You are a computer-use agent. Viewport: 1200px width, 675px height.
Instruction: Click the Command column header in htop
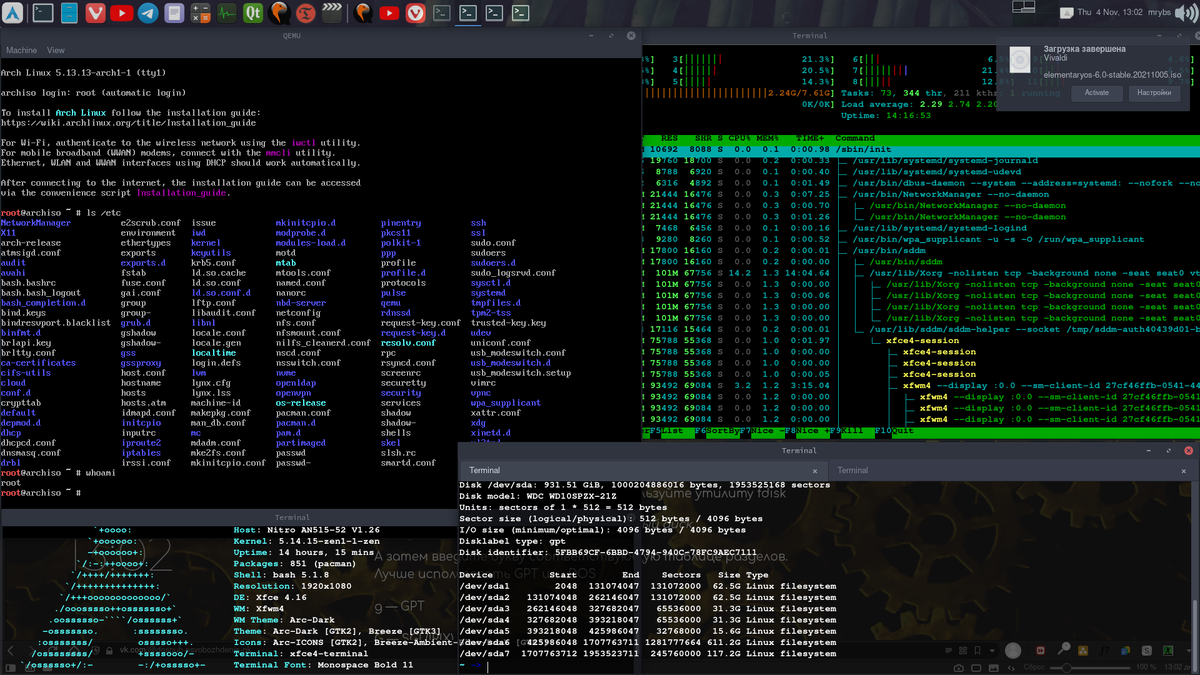tap(855, 138)
